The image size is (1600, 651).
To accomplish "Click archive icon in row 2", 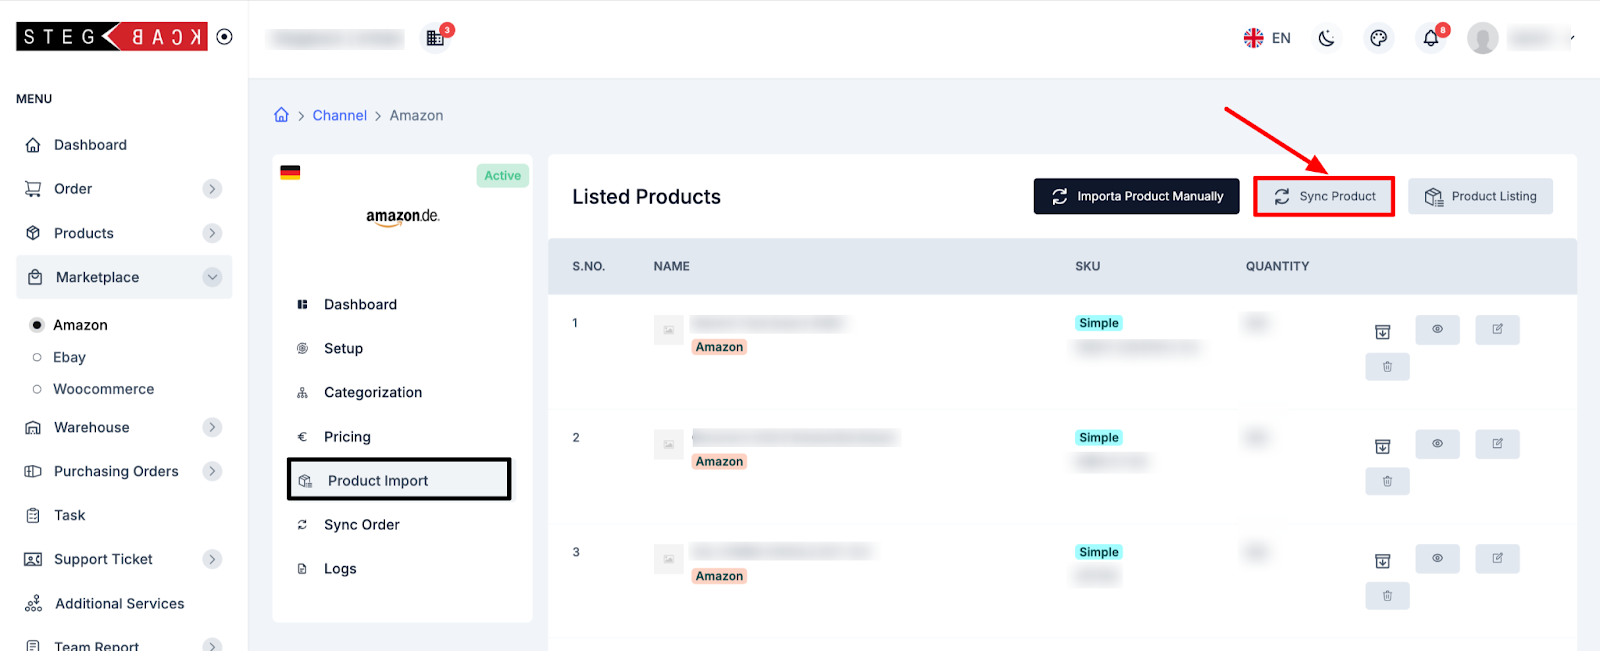I will tap(1383, 447).
